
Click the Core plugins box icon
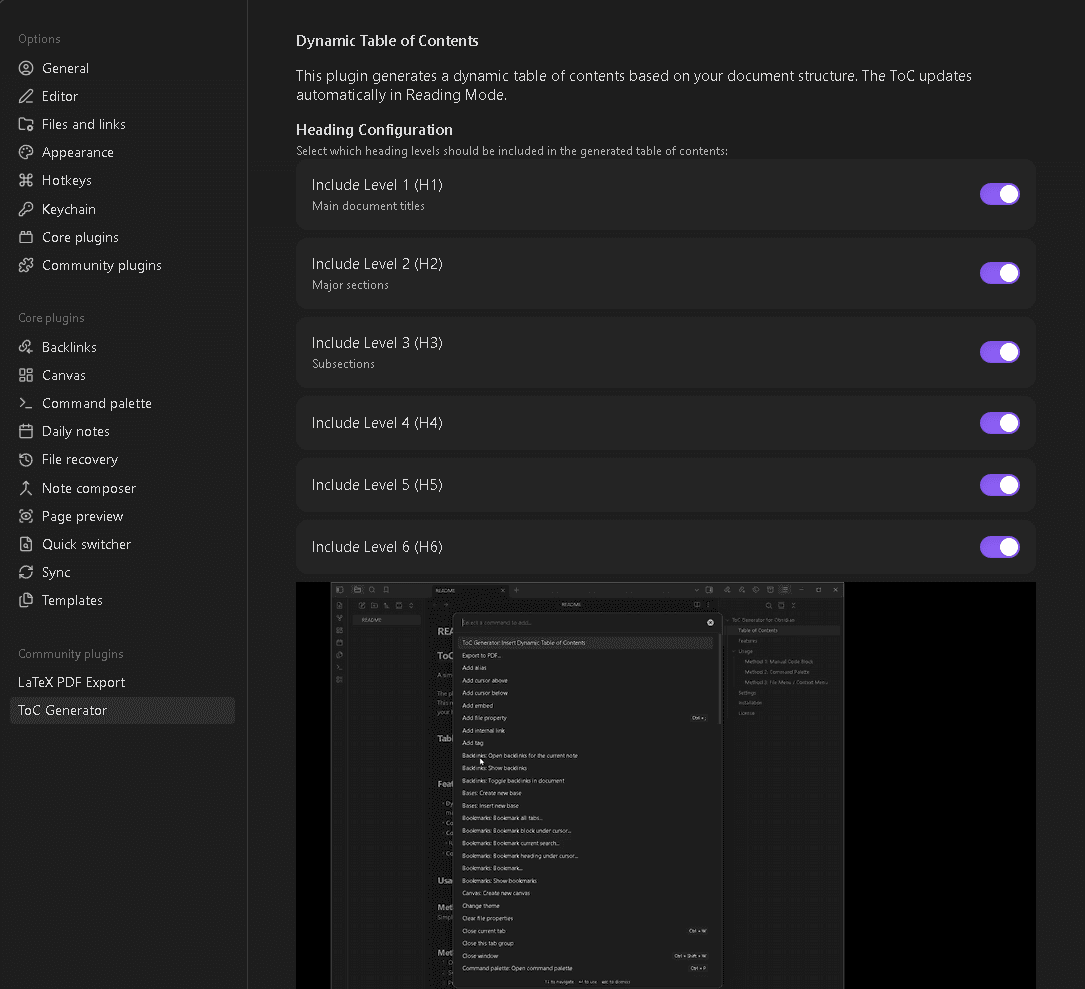point(26,237)
